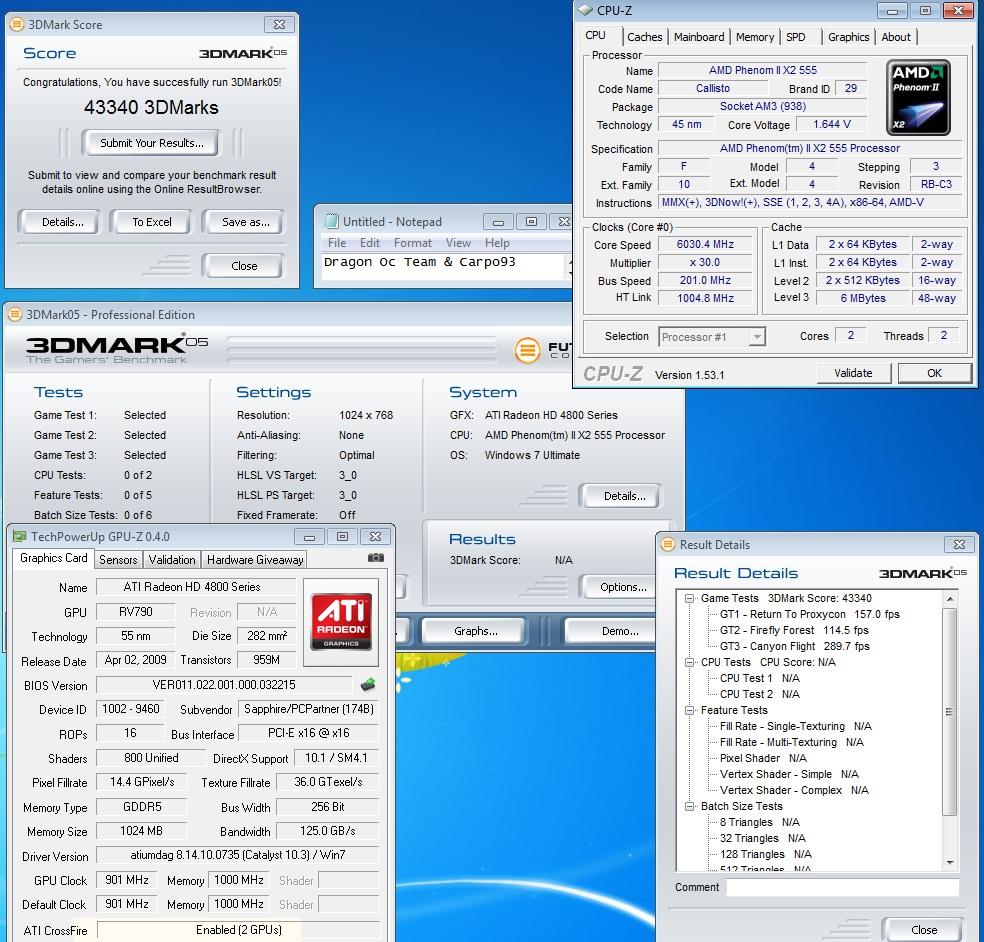Select GT3 - Canyon Flight result row

click(794, 646)
